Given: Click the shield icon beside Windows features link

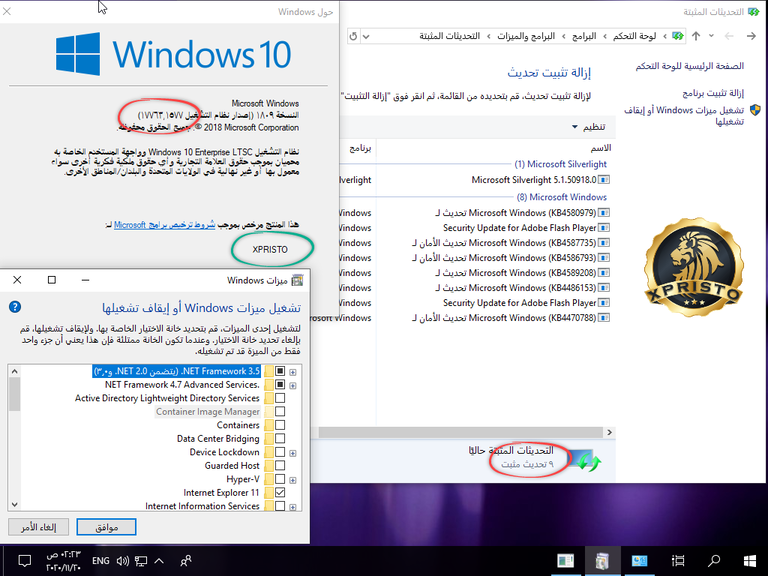Looking at the screenshot, I should 755,110.
